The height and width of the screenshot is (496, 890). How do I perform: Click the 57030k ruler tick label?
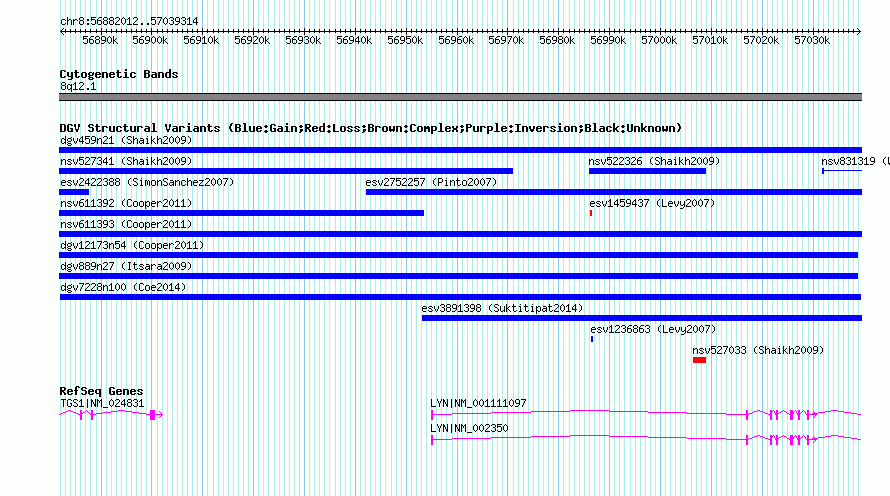point(812,40)
